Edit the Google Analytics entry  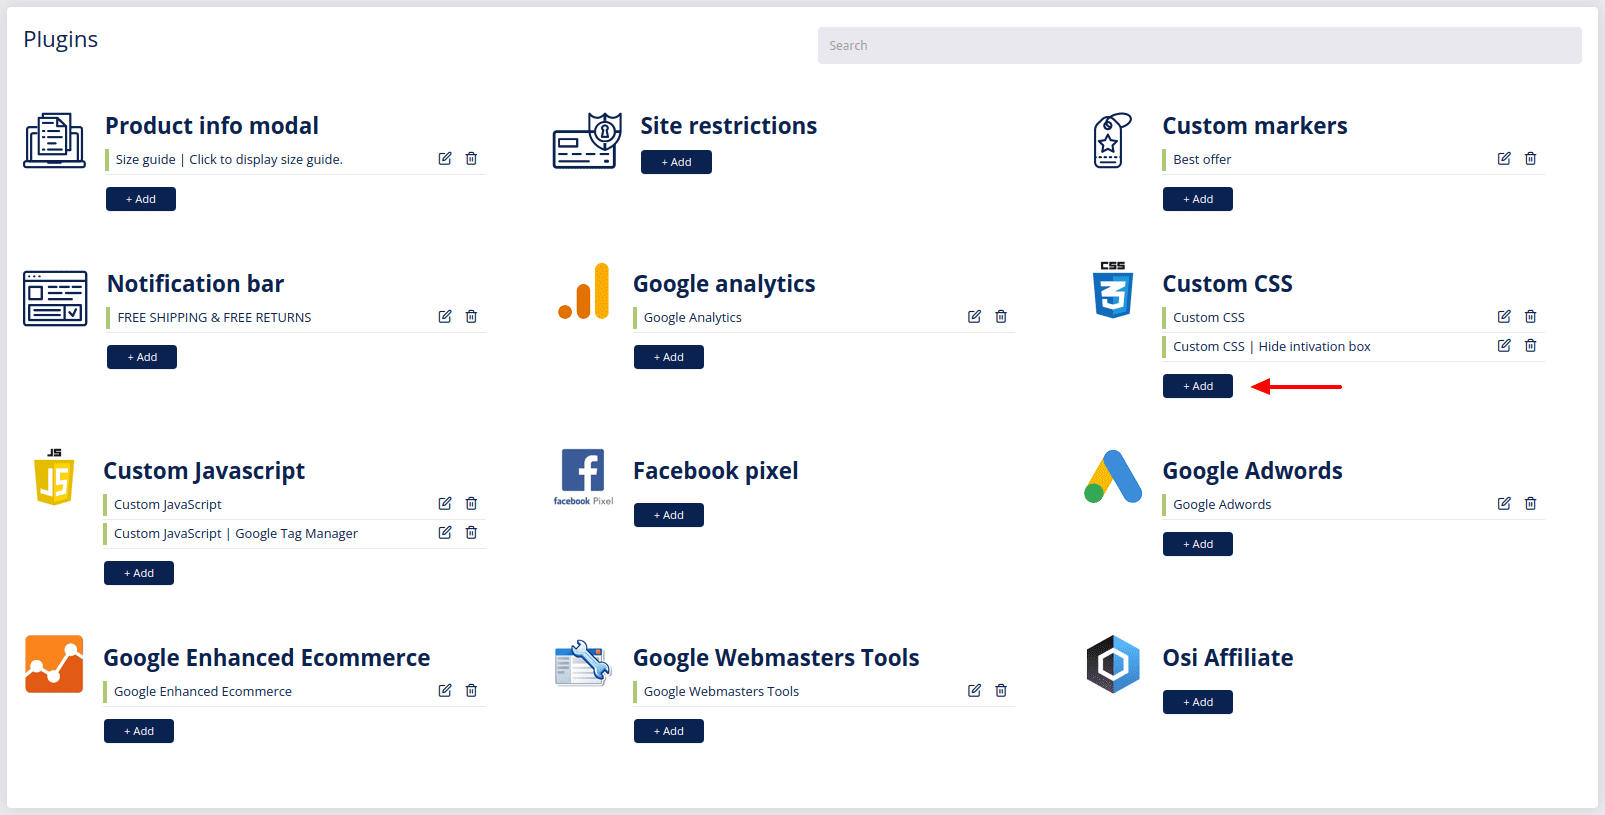point(974,316)
